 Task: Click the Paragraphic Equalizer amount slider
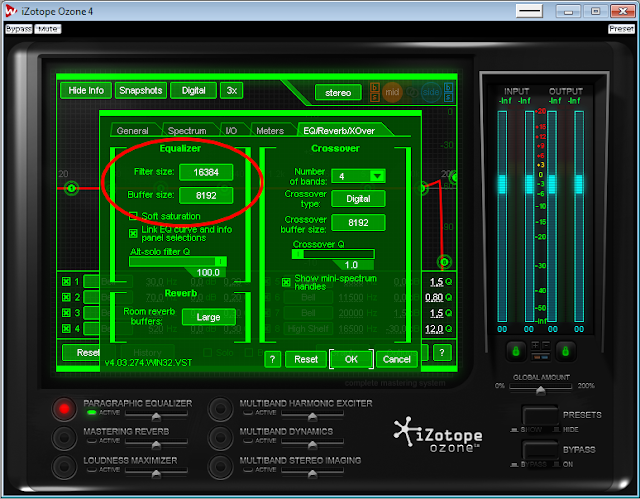[x=156, y=415]
